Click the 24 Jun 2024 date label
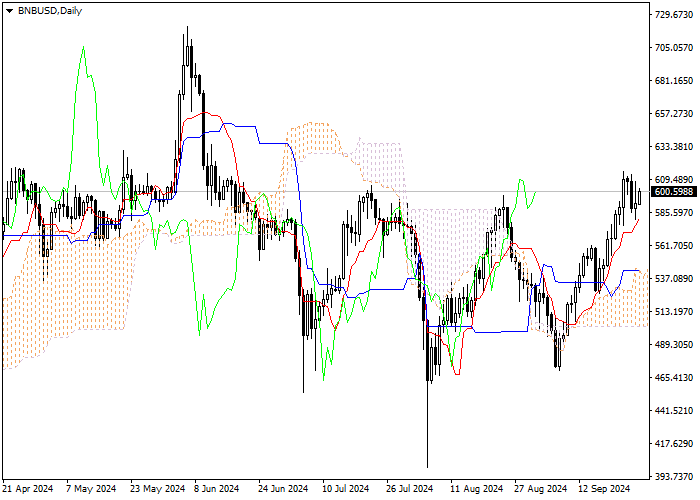 (x=283, y=489)
